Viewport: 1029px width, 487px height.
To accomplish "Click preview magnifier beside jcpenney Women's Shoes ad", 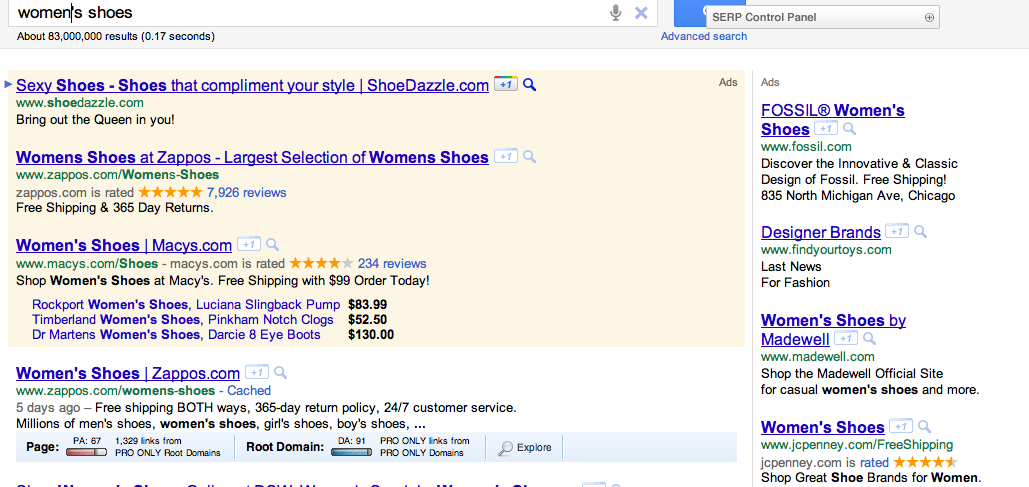I will tap(924, 425).
